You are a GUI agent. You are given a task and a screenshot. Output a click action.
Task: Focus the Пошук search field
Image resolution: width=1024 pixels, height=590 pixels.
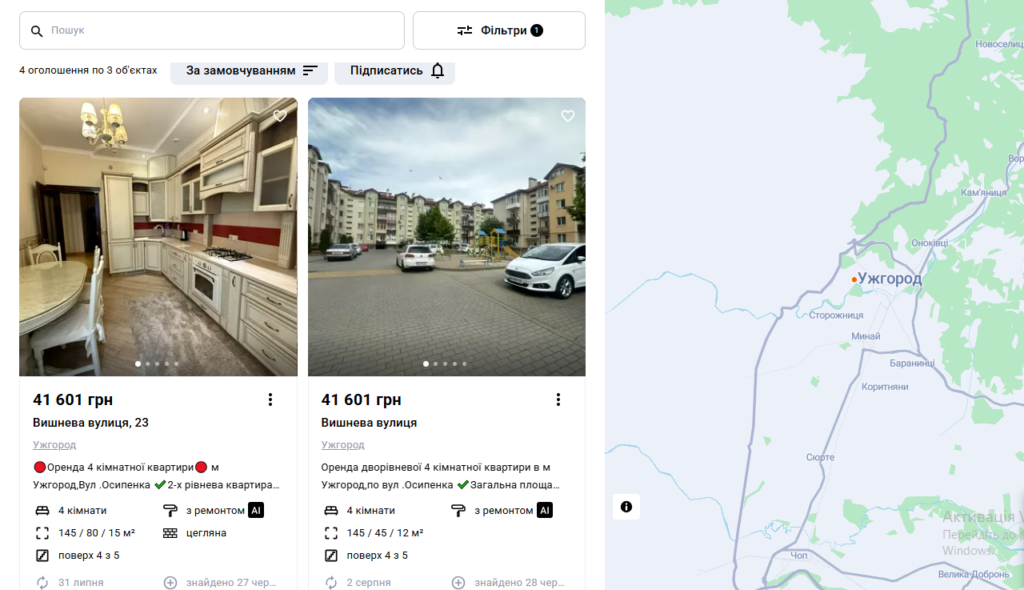[212, 30]
